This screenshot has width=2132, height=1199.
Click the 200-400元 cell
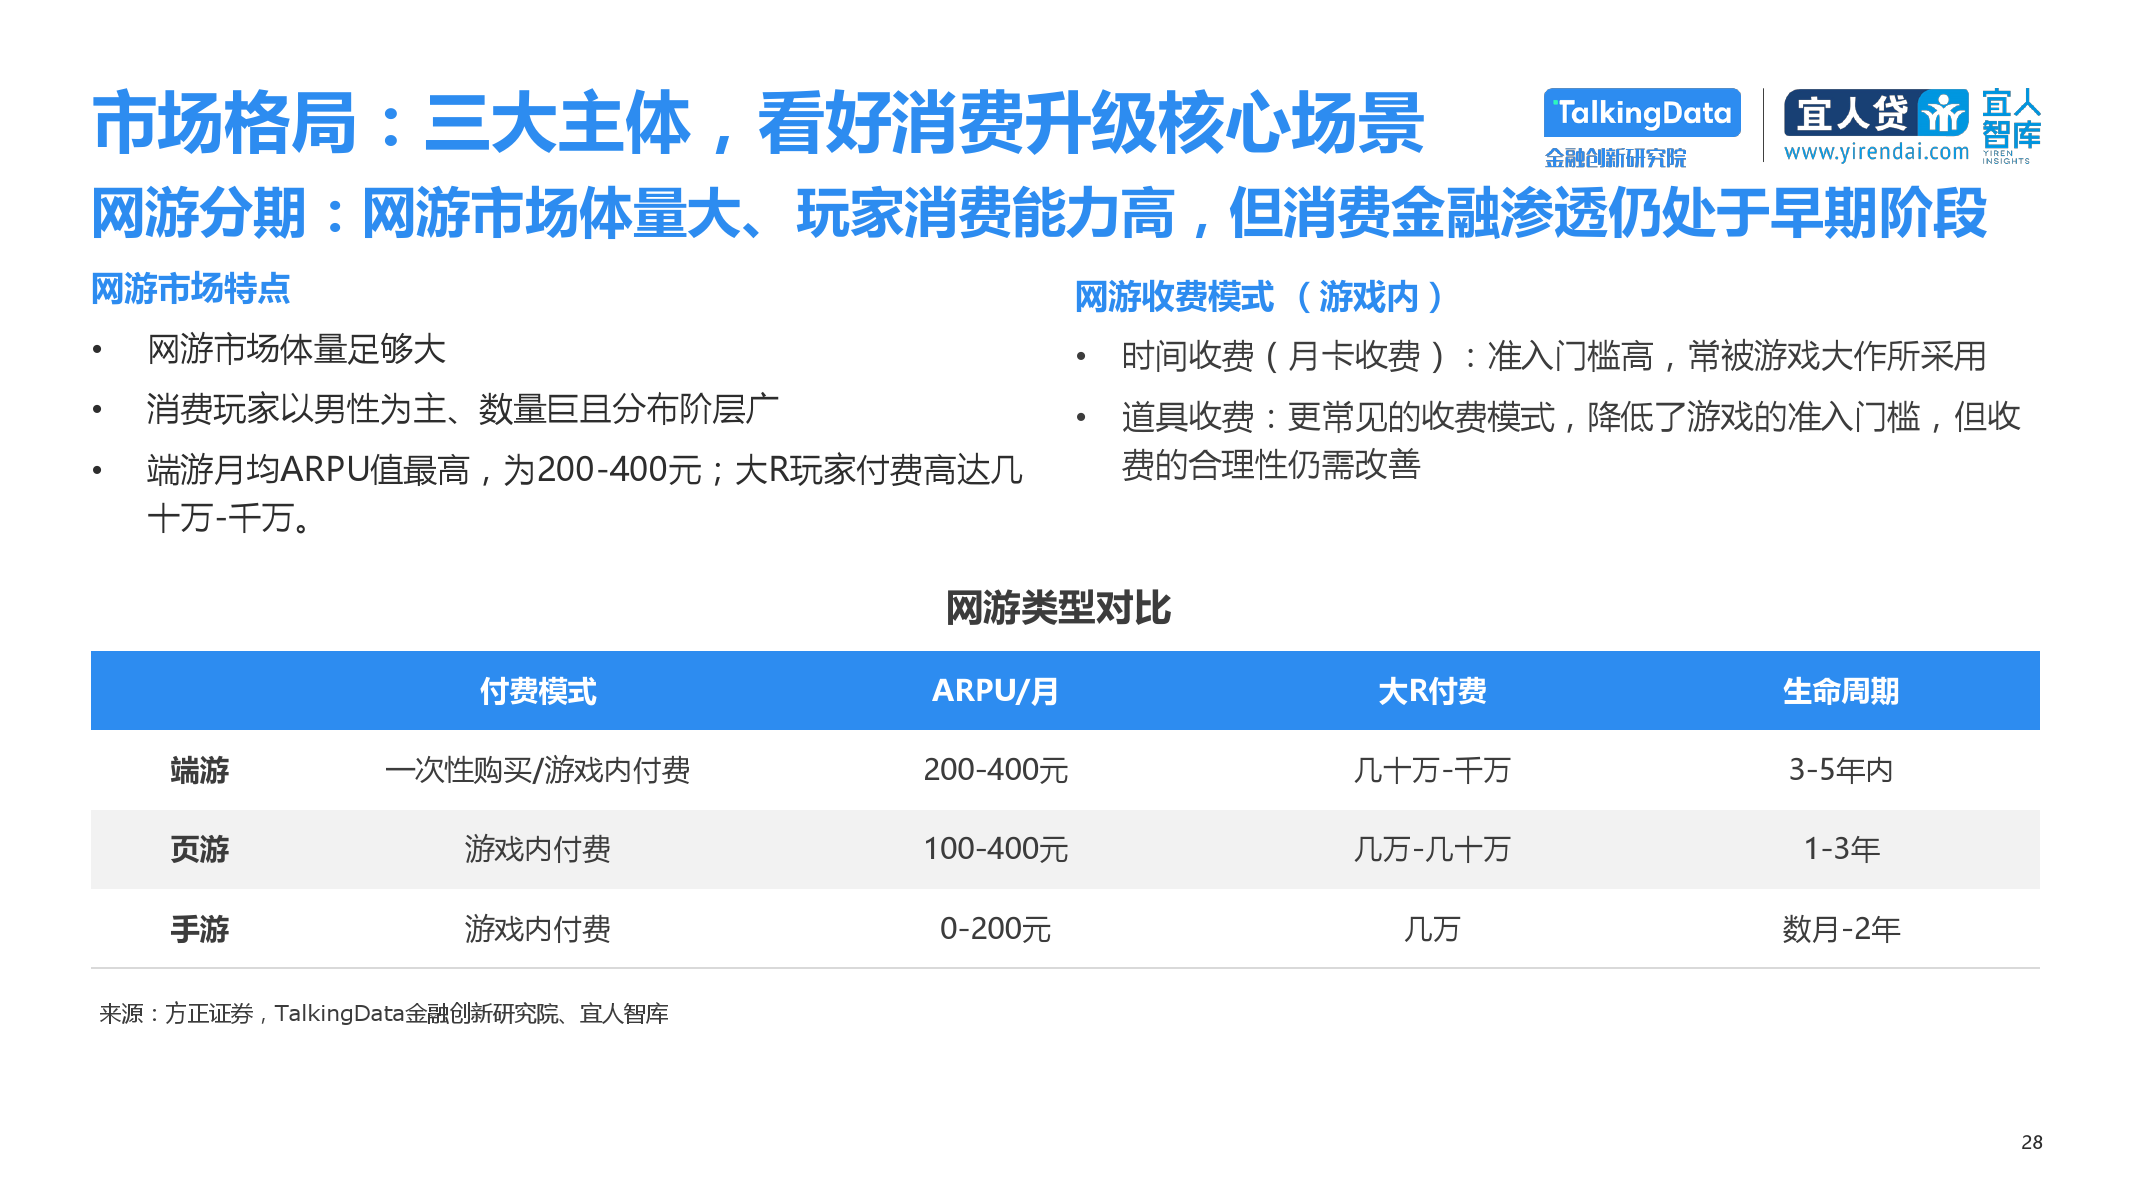click(995, 770)
